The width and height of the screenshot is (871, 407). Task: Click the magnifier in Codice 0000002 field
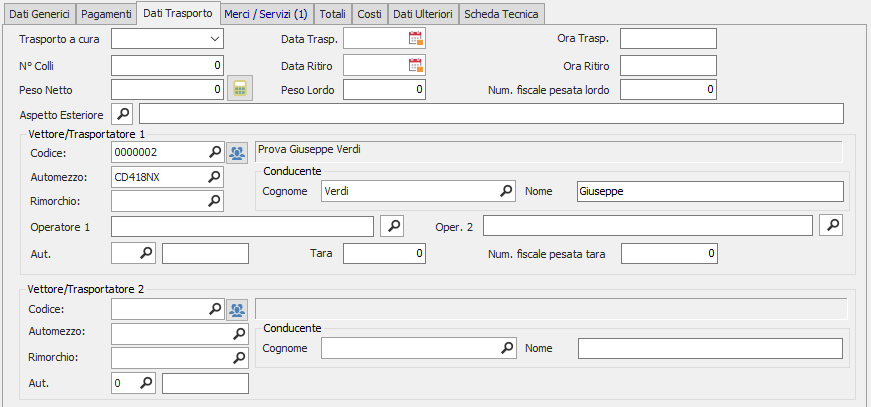(214, 152)
